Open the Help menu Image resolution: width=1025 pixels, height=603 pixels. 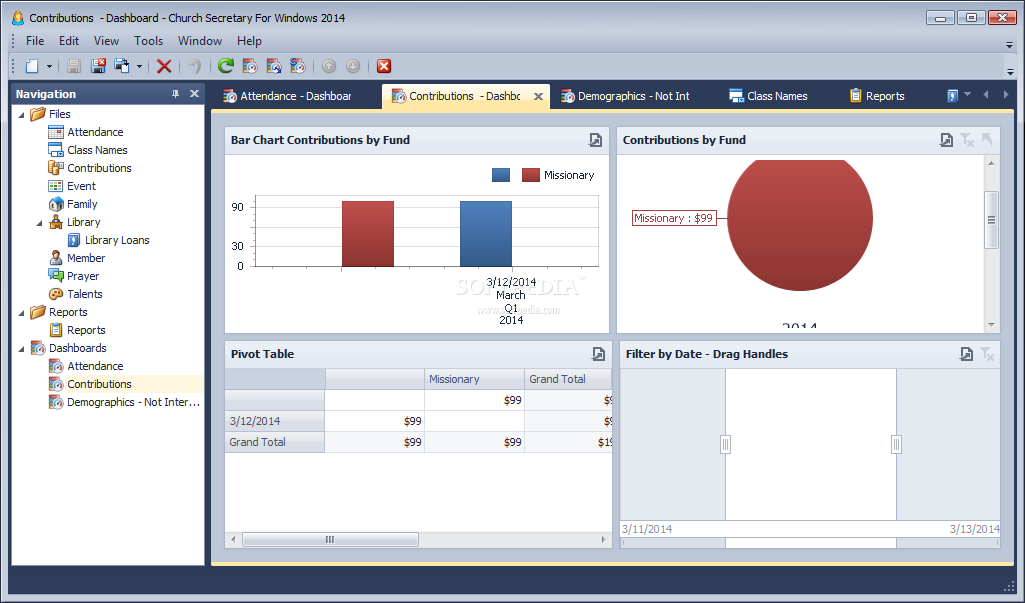(249, 41)
